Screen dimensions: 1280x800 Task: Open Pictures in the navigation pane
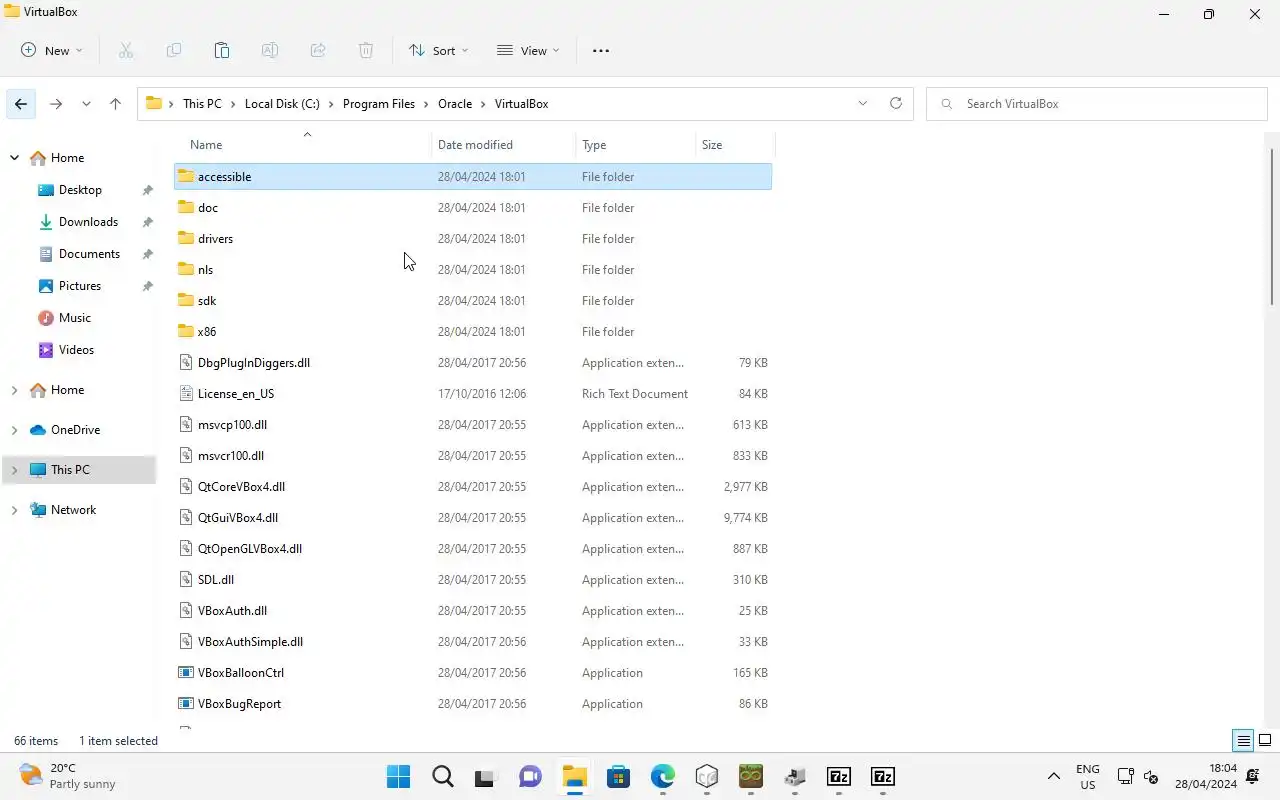click(80, 286)
